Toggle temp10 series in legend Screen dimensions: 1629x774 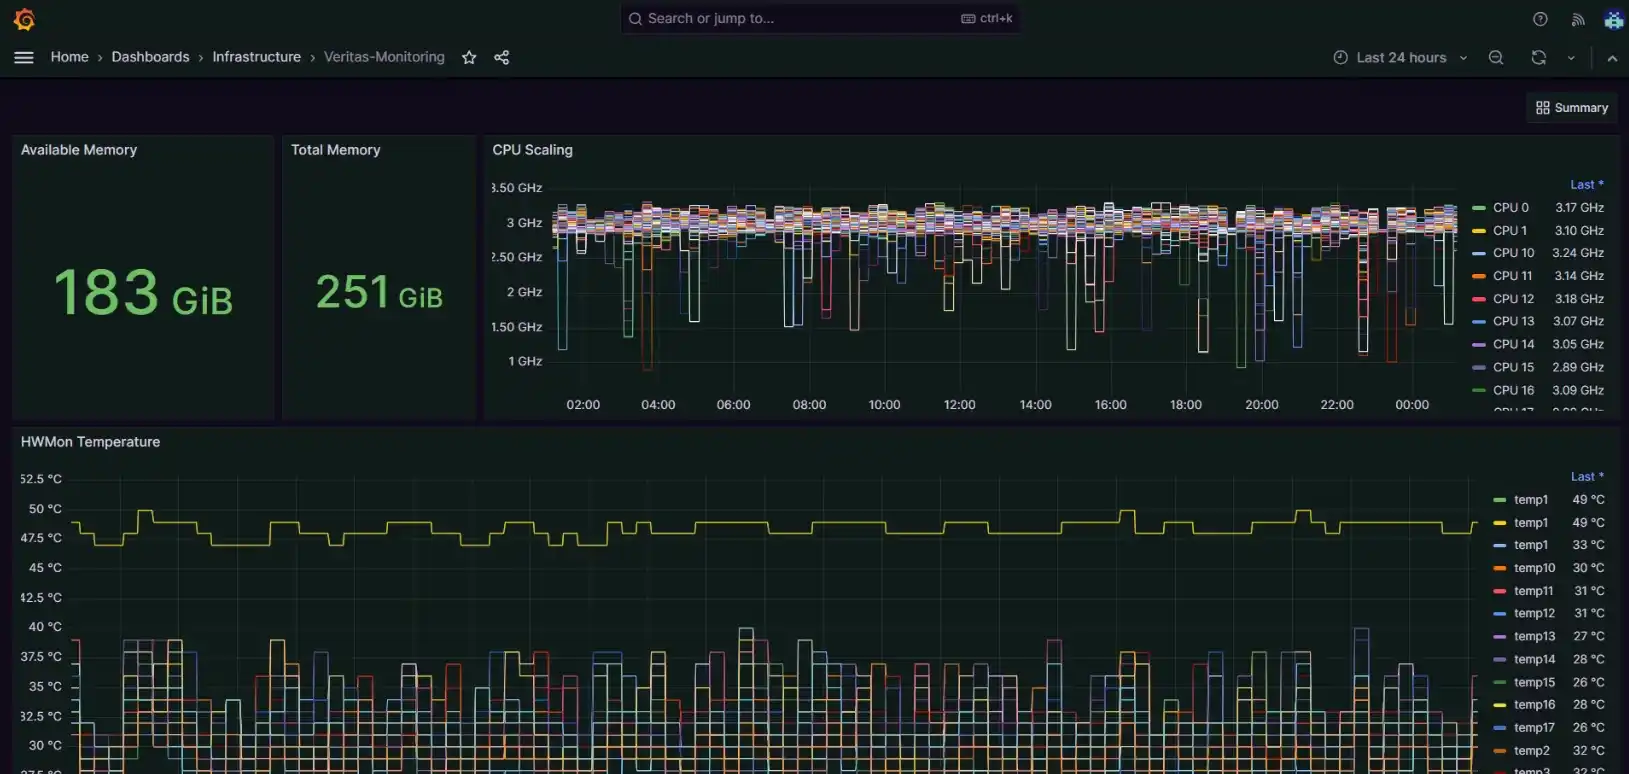point(1534,568)
